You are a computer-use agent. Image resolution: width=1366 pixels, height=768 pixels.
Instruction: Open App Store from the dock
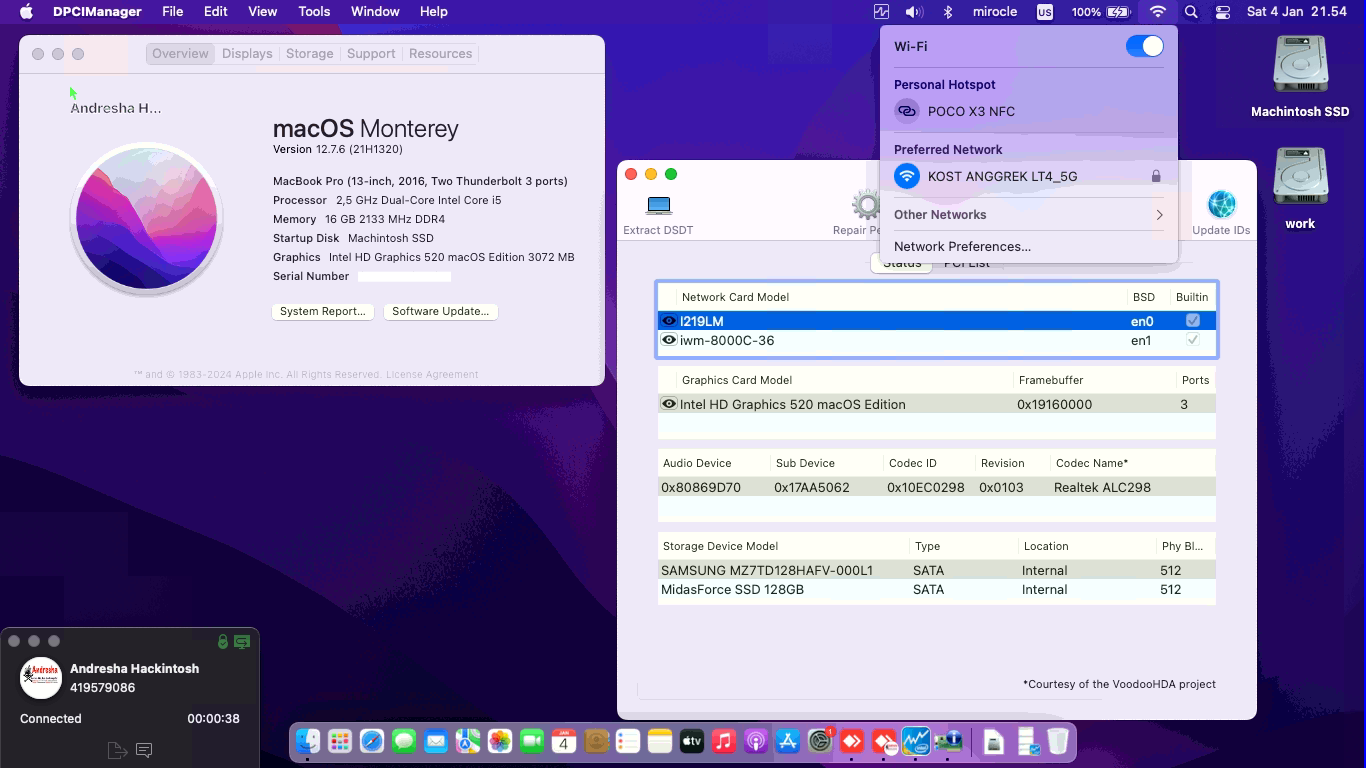coord(788,741)
